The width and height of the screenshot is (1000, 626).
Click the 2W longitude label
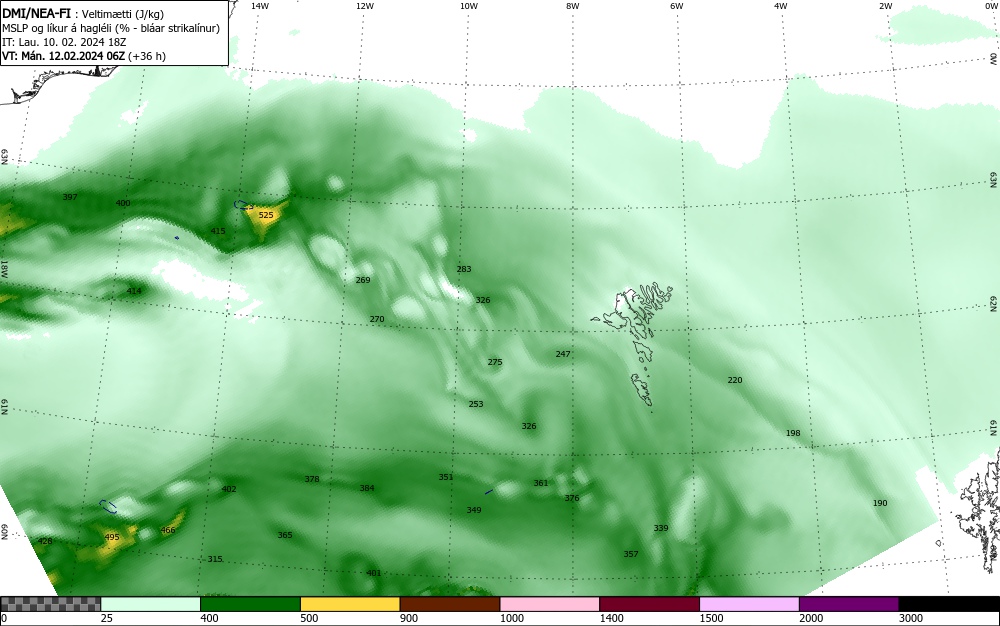[885, 6]
